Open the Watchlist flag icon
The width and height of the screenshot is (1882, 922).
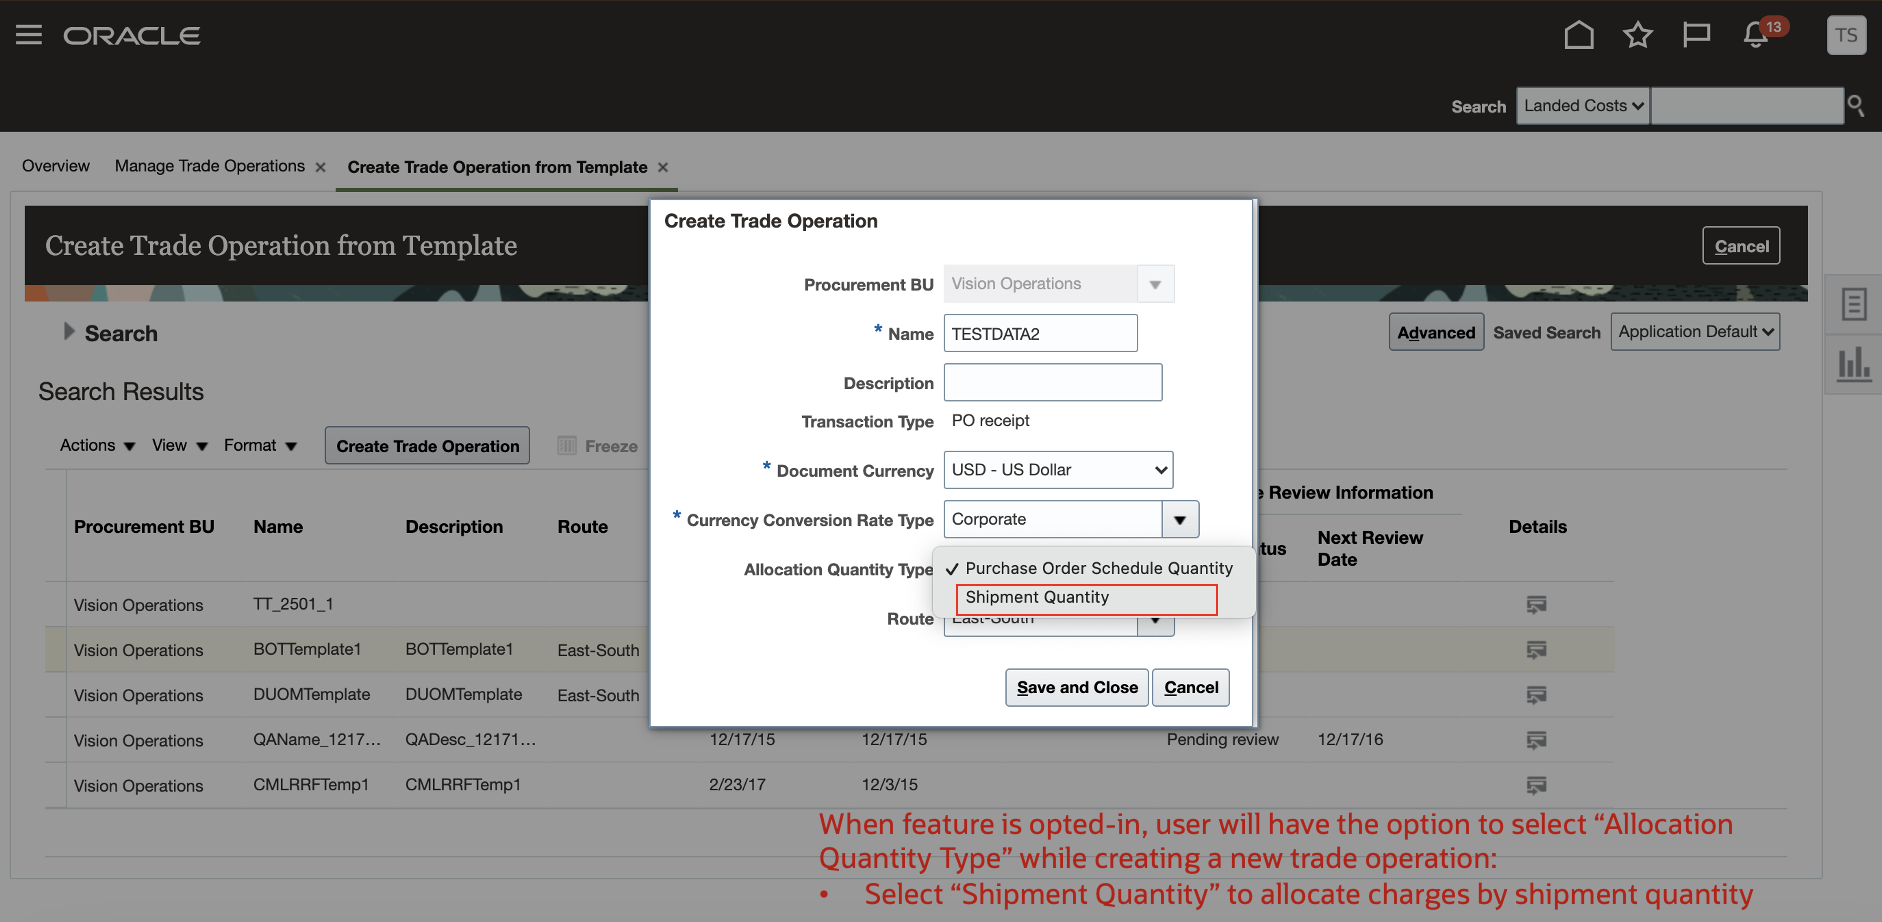pyautogui.click(x=1696, y=35)
